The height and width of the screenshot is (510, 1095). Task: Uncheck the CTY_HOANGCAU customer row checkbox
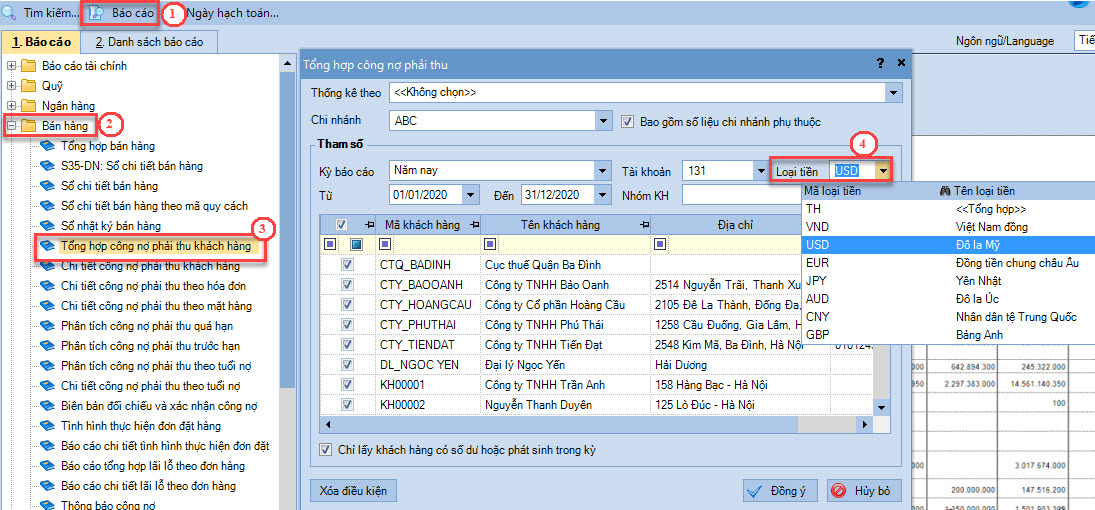click(x=347, y=305)
